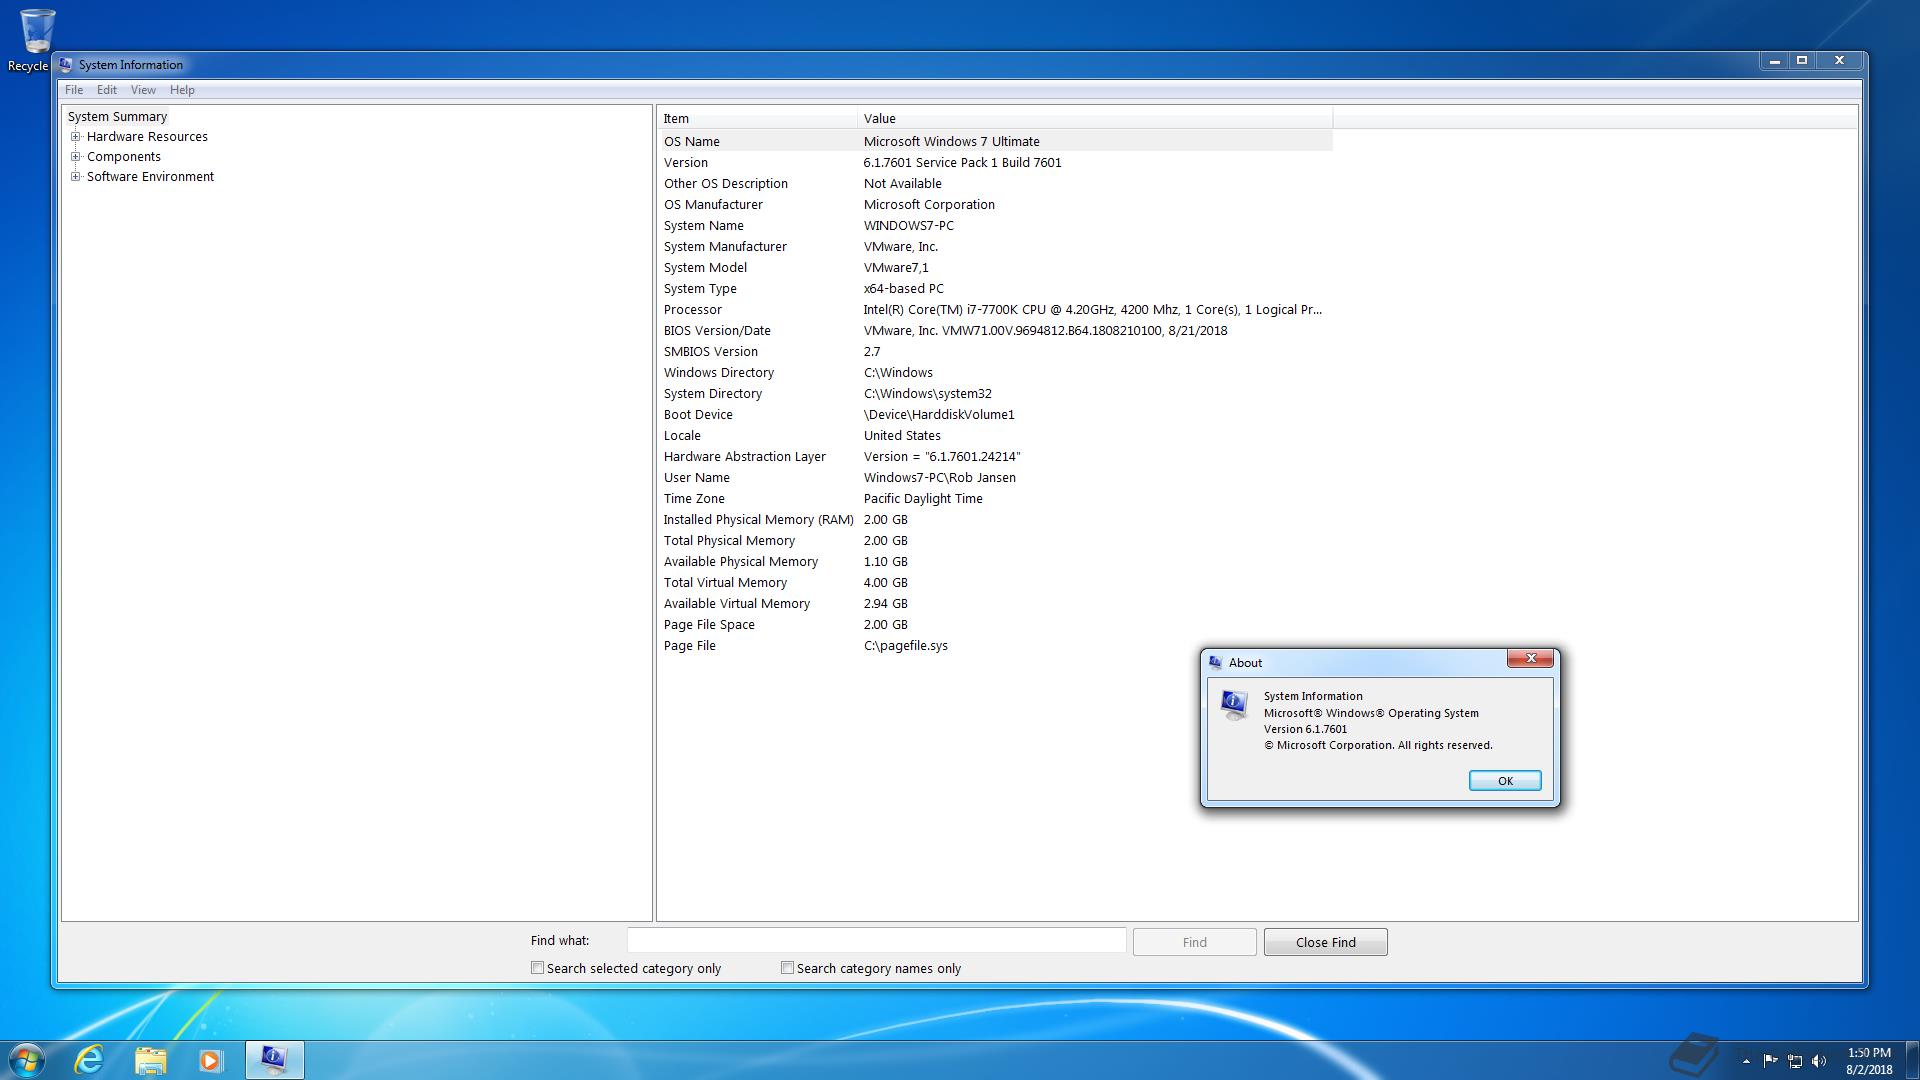Select the OS Manufacturer row
This screenshot has height=1080, width=1920.
(995, 205)
